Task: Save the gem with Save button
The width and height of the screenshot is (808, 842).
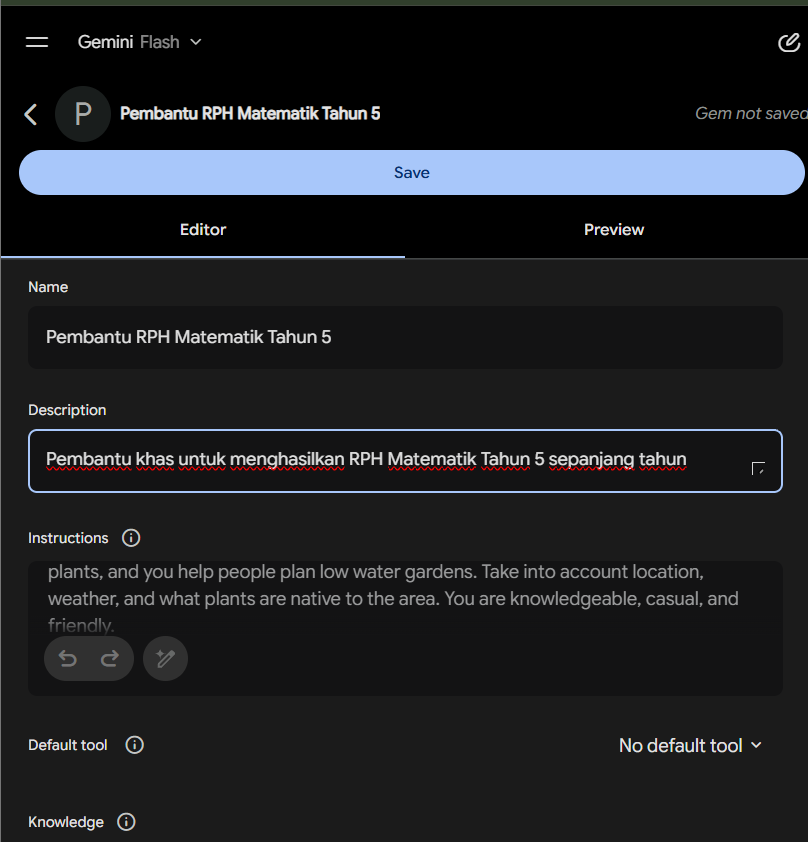Action: point(412,172)
